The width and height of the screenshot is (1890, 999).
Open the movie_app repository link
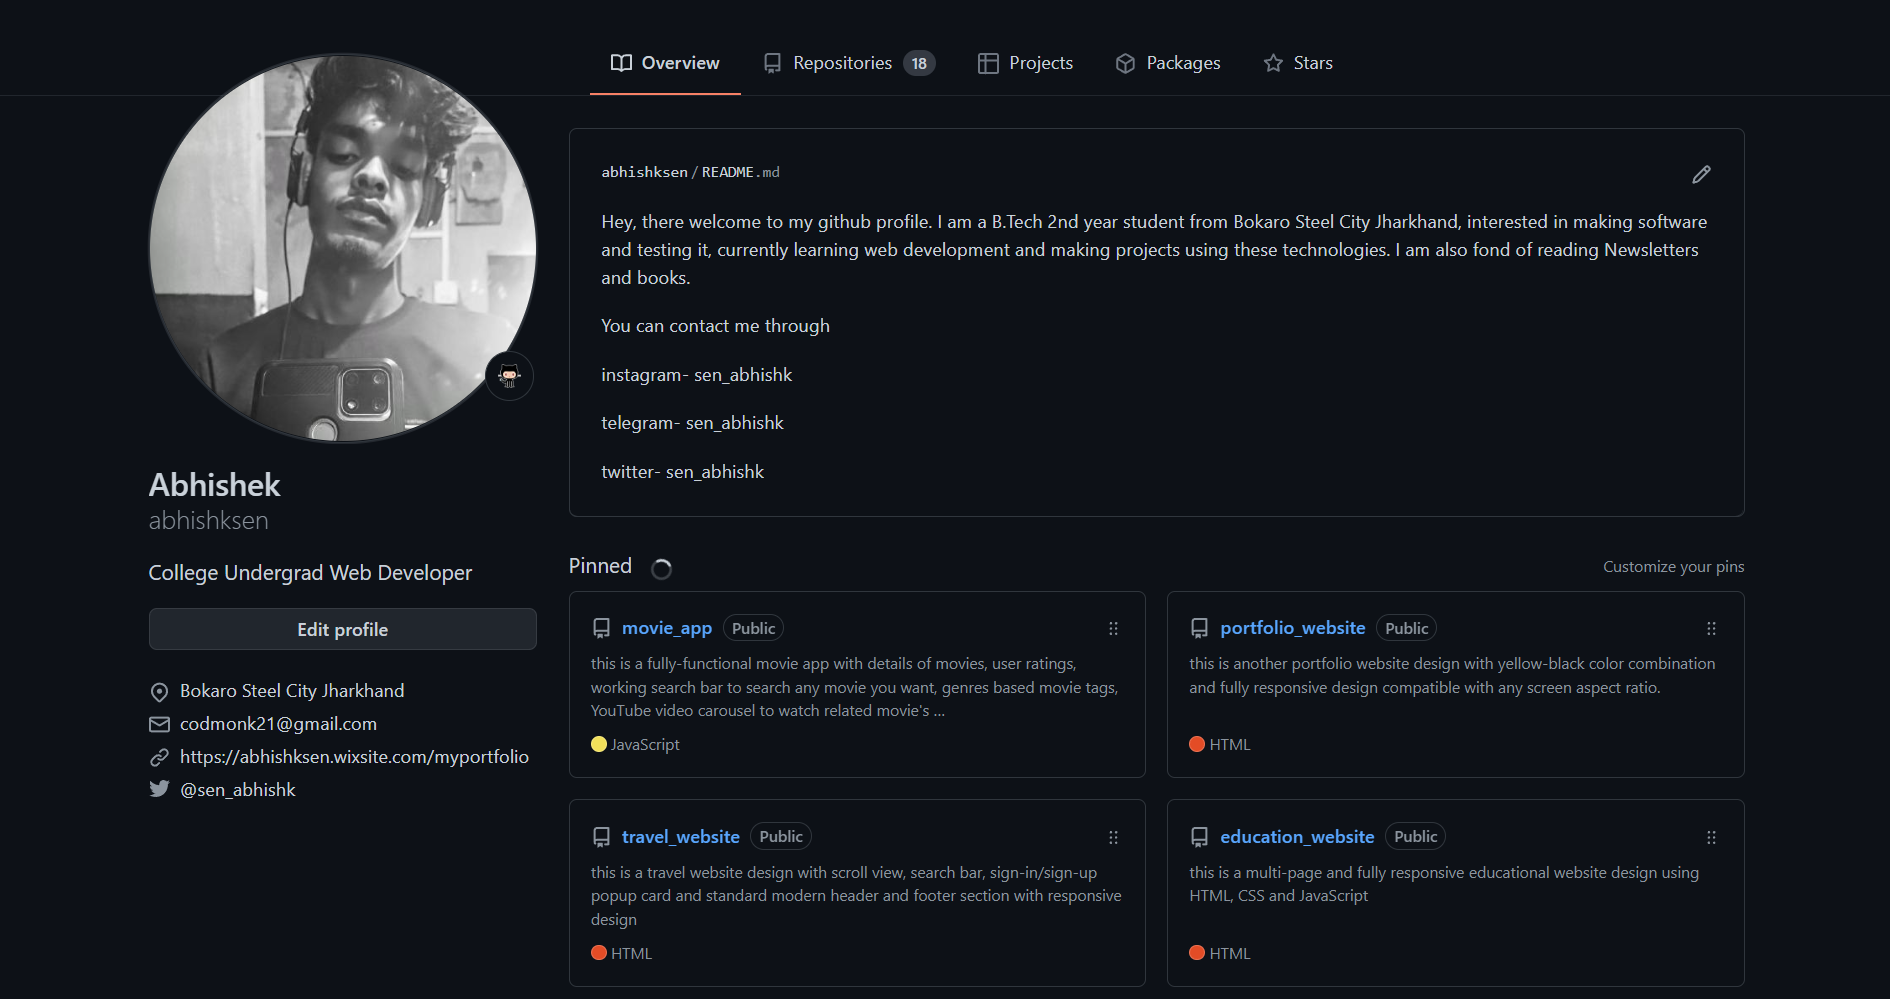pyautogui.click(x=667, y=628)
